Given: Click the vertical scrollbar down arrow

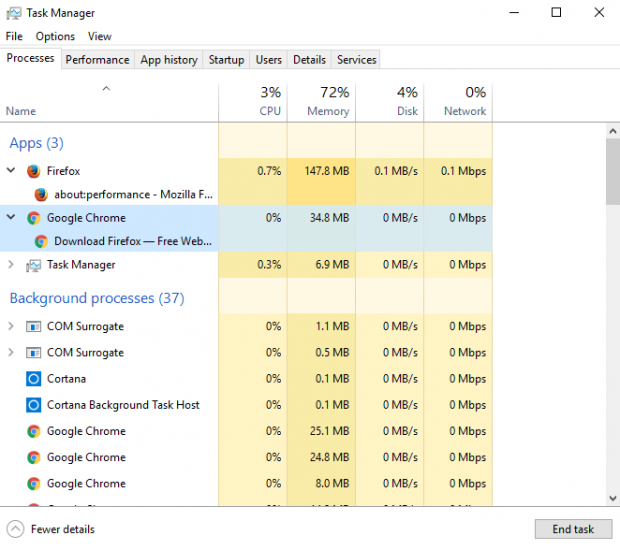Looking at the screenshot, I should tap(612, 498).
